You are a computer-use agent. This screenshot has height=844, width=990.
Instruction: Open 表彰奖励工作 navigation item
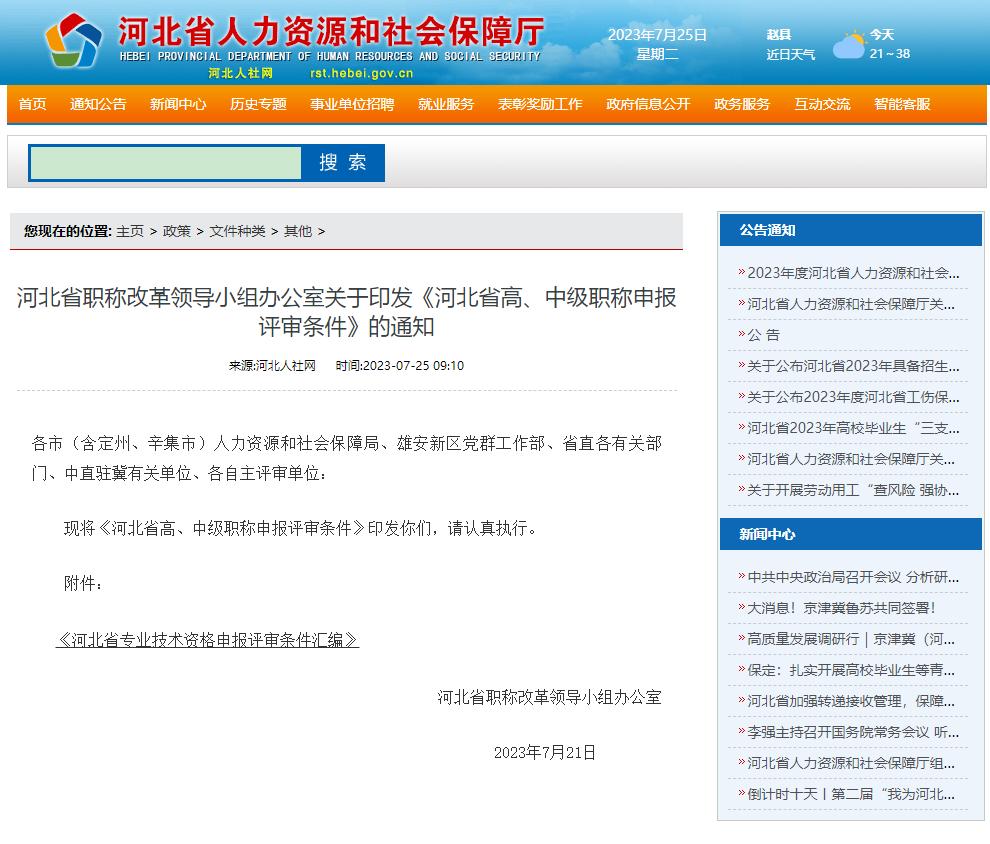[540, 104]
